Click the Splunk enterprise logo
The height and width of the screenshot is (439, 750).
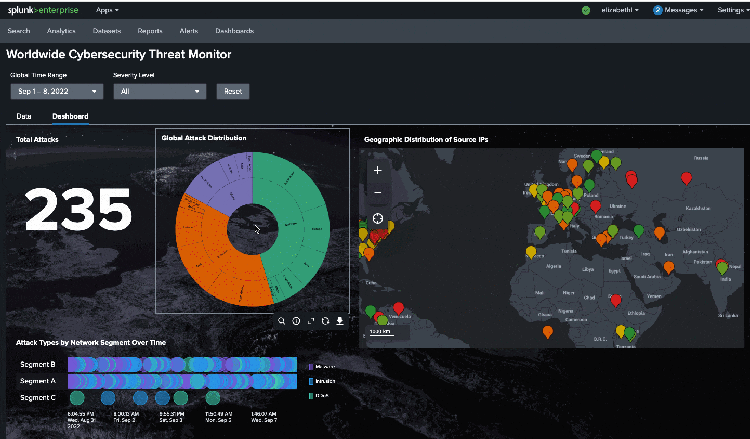click(x=42, y=10)
